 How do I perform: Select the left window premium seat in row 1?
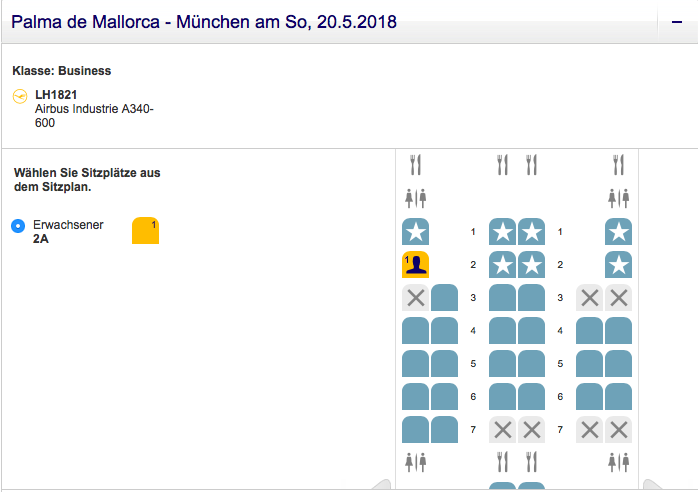415,232
